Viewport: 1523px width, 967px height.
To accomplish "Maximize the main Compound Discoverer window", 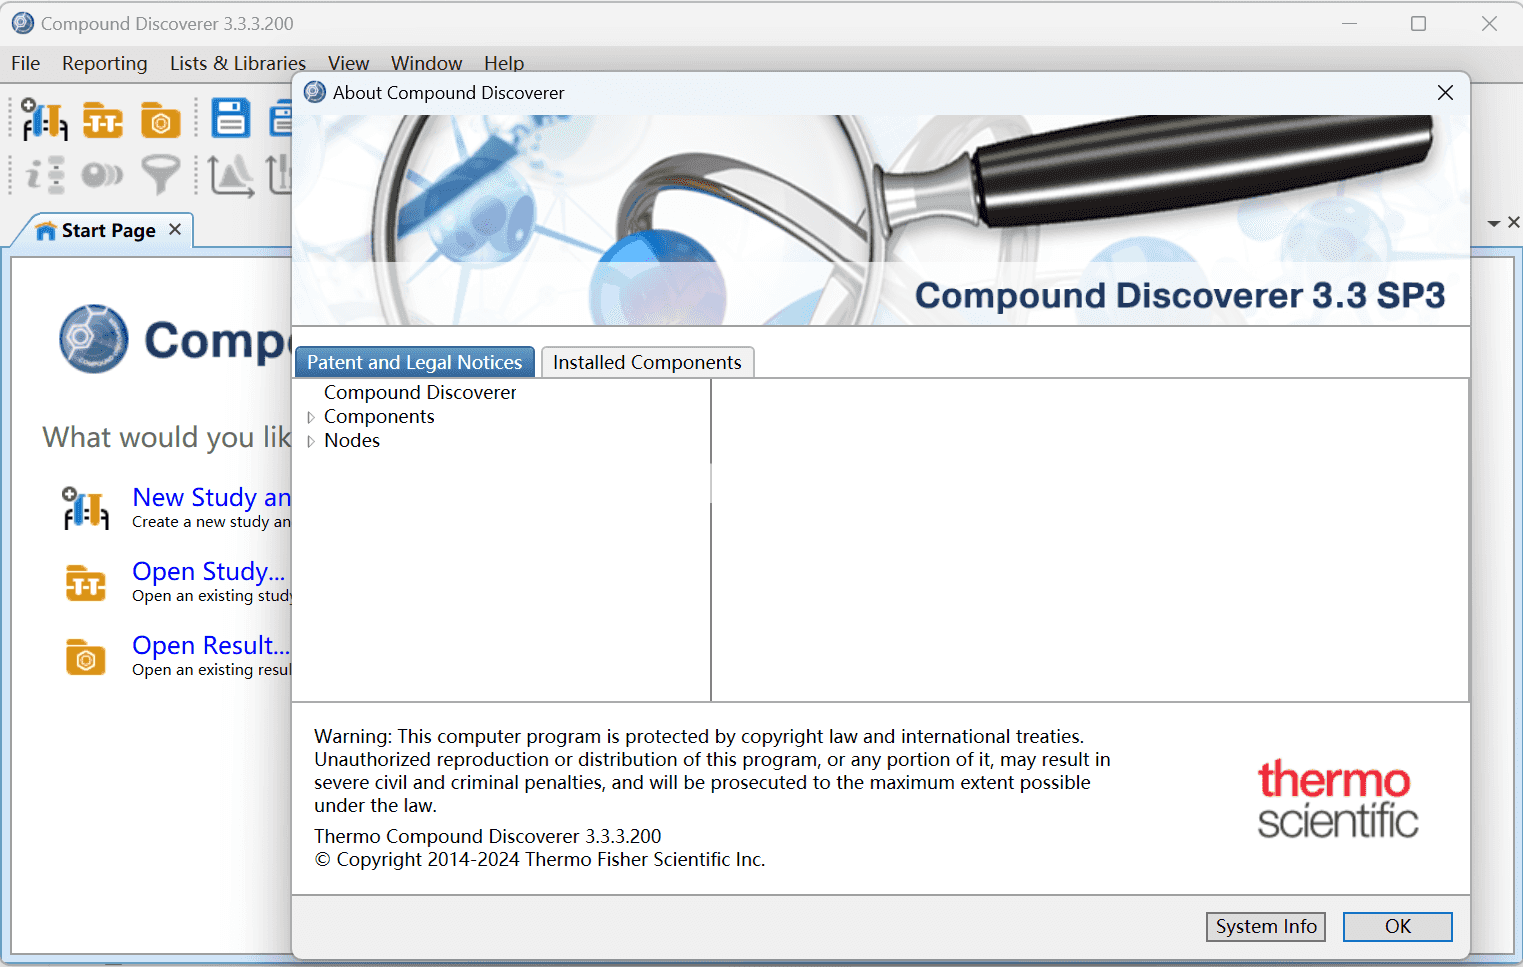I will [x=1418, y=23].
